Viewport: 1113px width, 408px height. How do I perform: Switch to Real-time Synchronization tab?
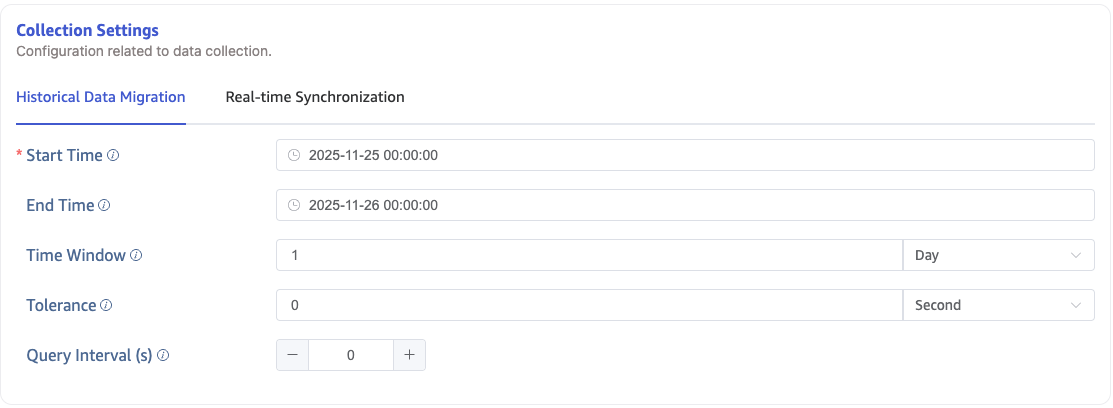tap(315, 97)
